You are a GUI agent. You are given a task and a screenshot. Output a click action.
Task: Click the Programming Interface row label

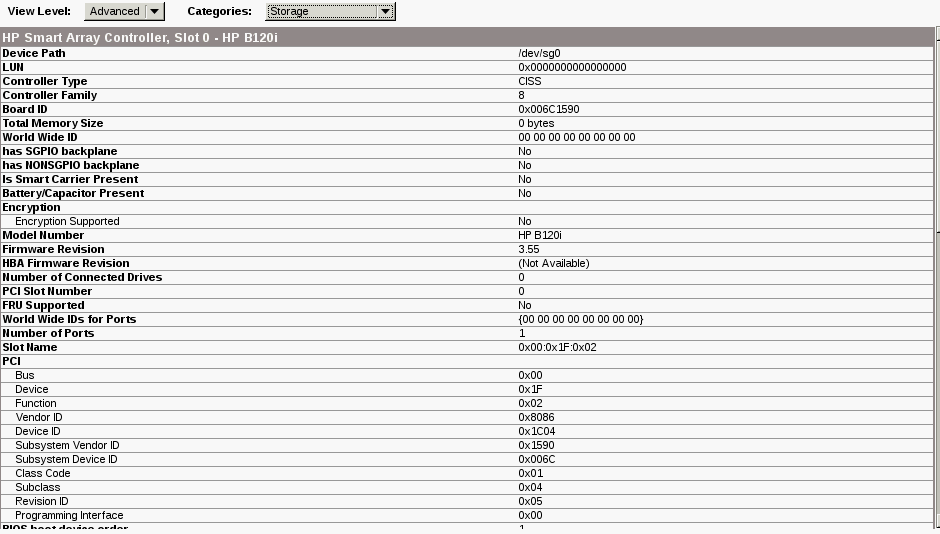69,515
